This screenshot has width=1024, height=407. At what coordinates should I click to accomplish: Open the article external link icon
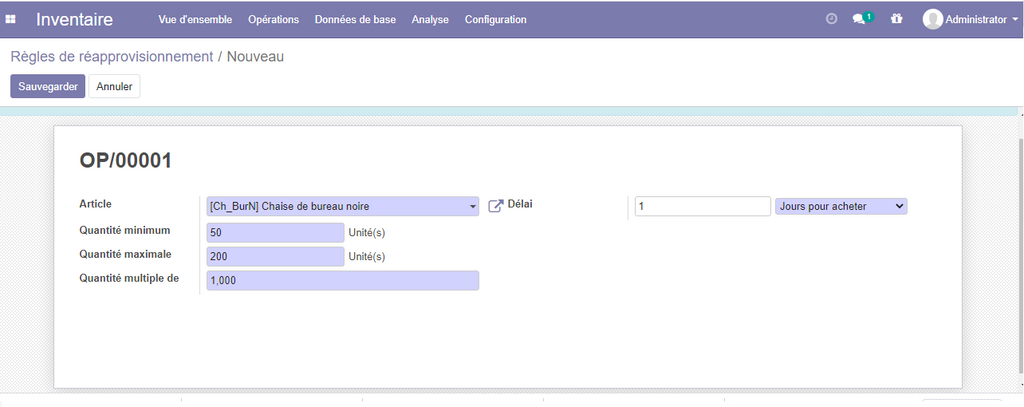pos(496,206)
